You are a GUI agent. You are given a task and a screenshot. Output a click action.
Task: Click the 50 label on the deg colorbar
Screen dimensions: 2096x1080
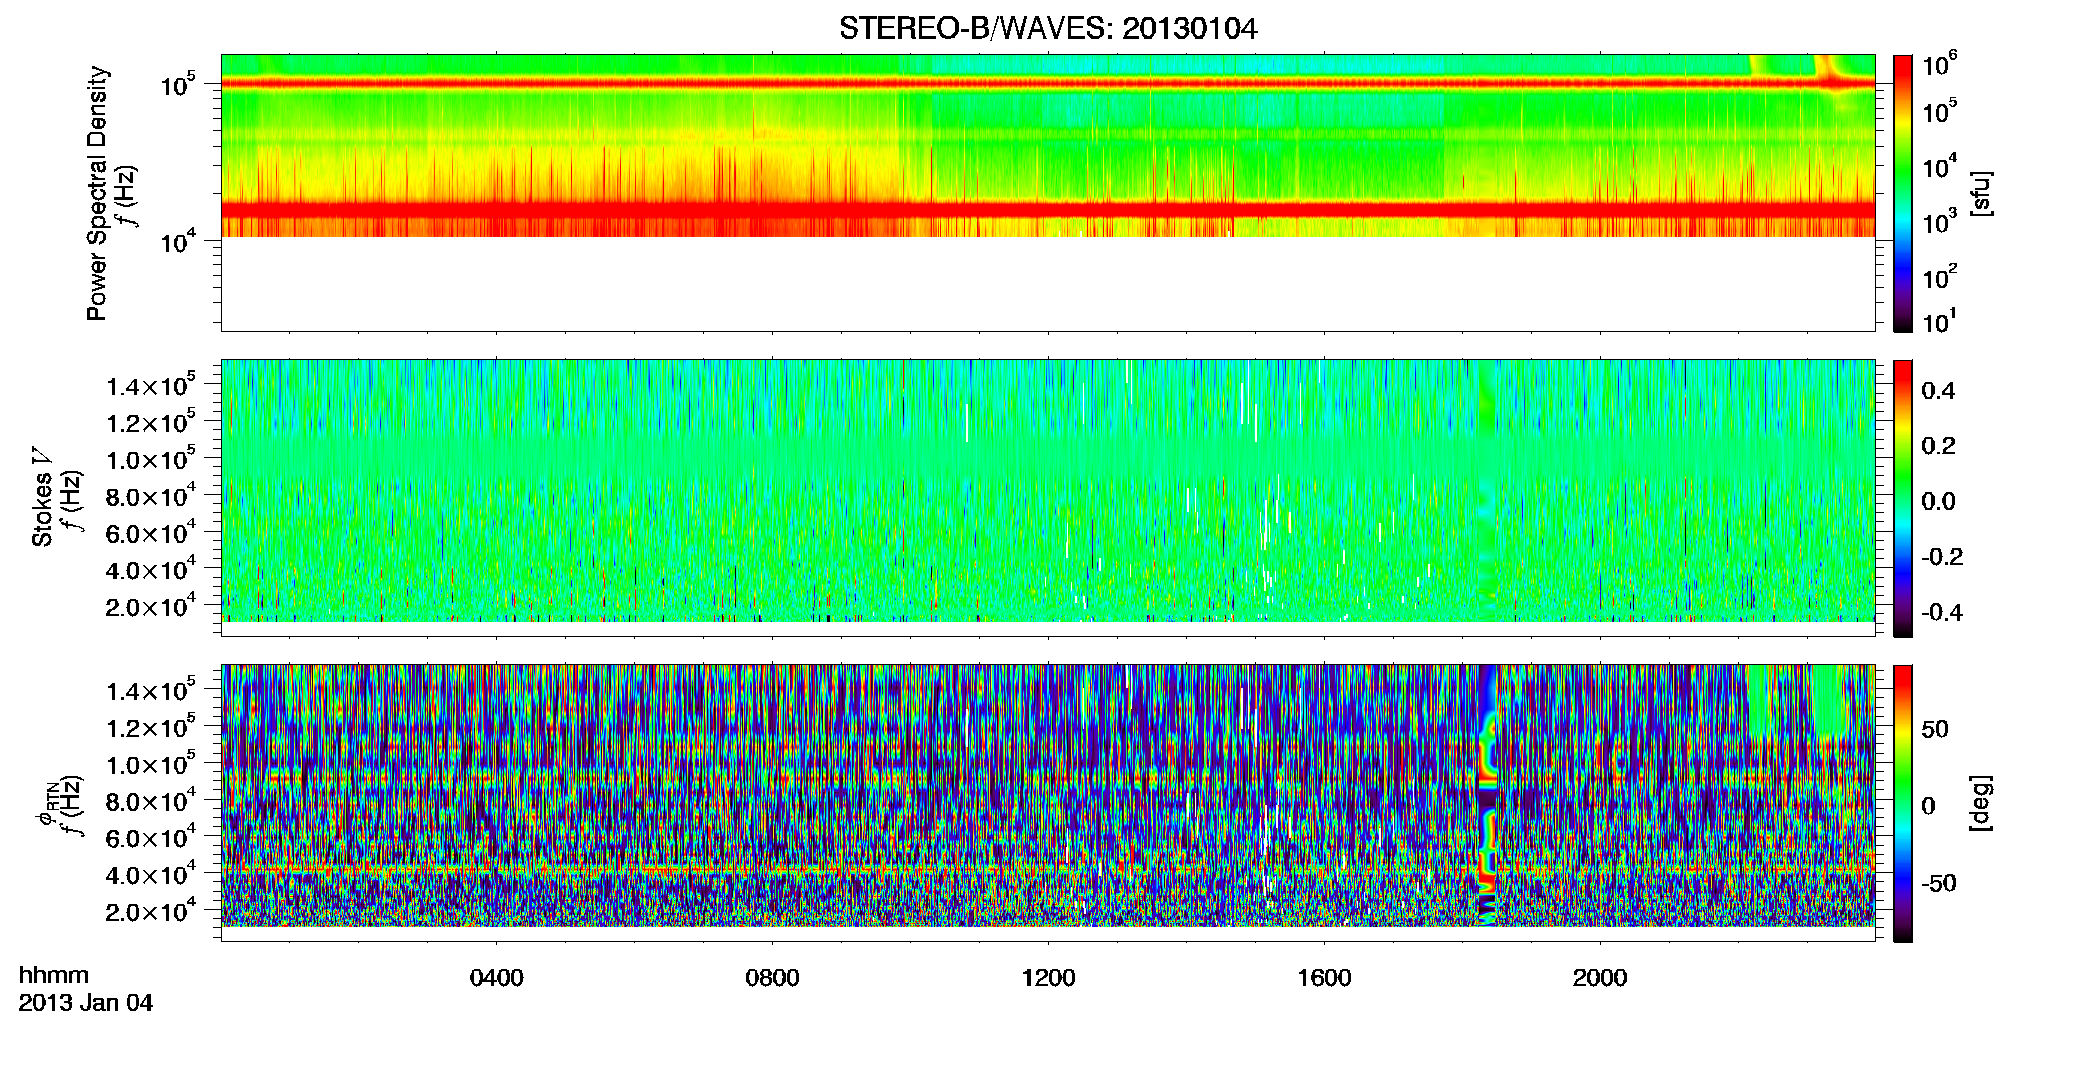click(1935, 729)
